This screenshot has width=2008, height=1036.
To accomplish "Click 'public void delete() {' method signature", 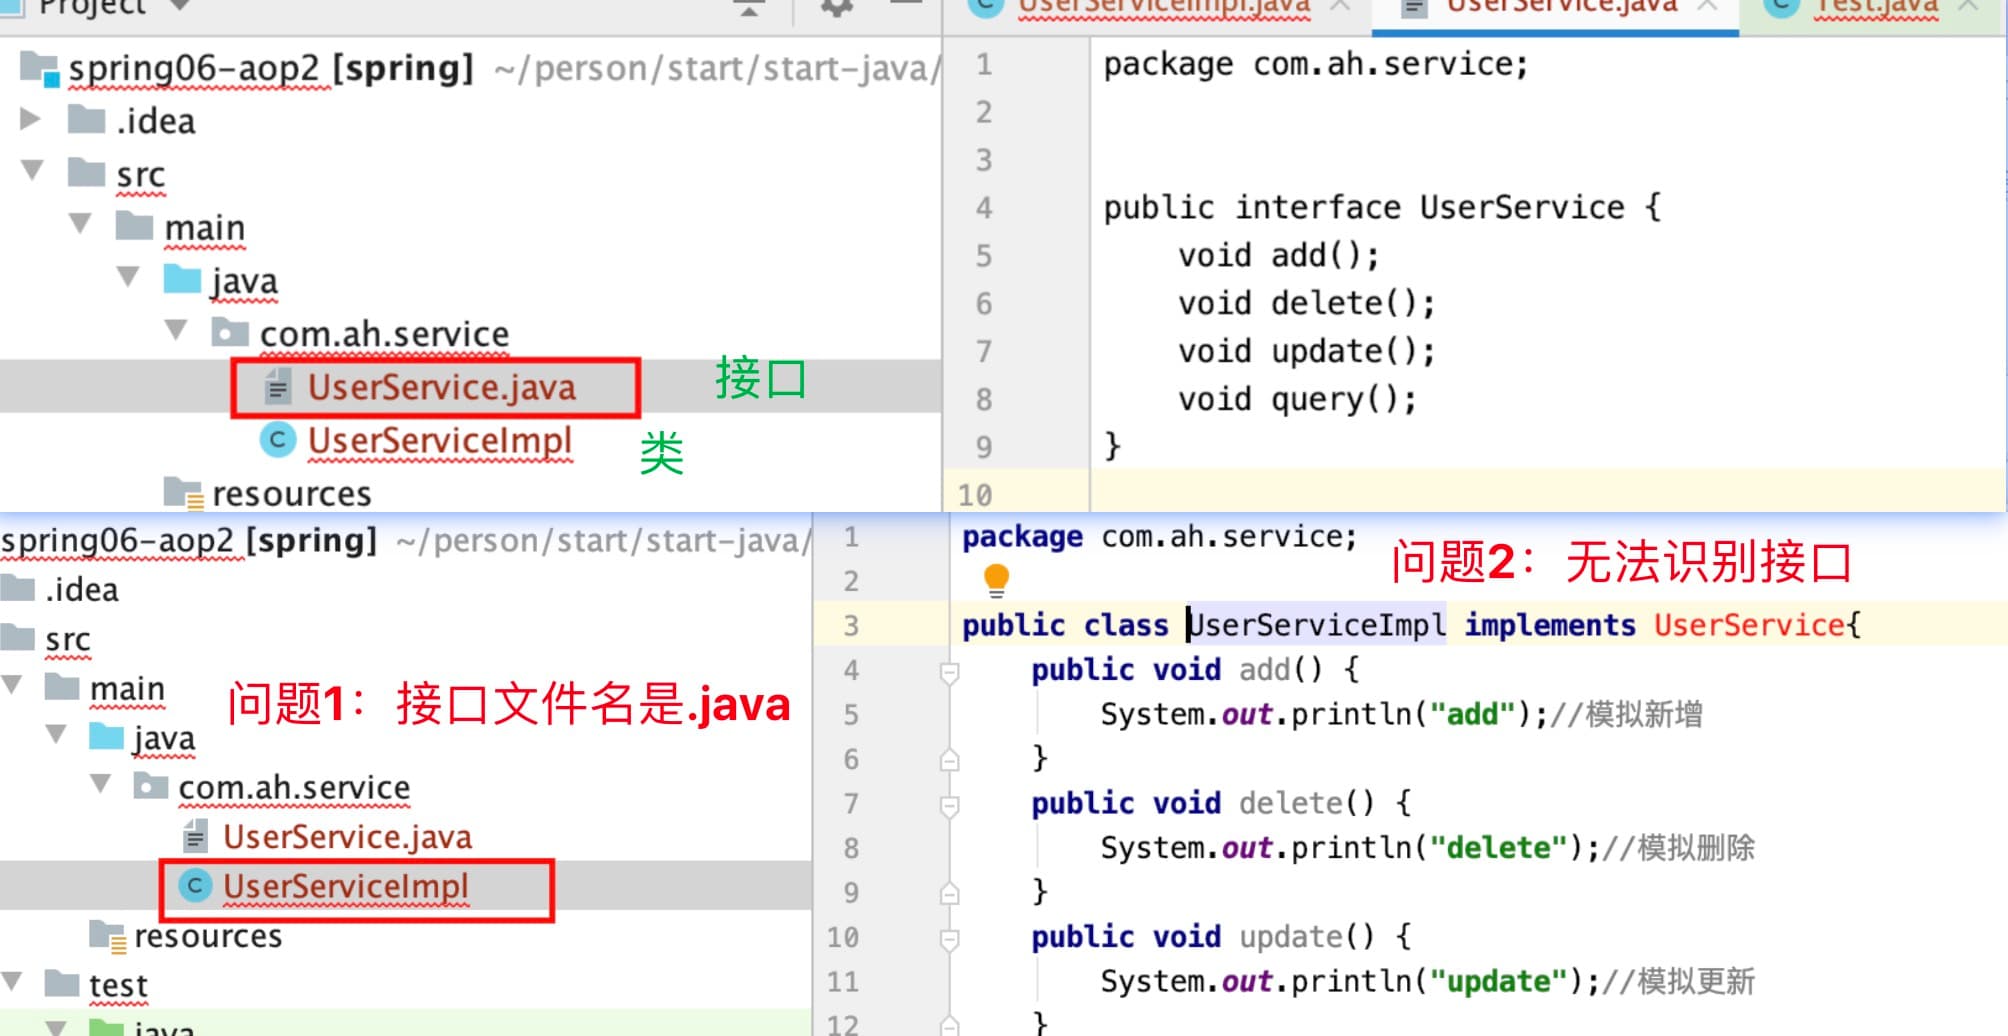I will tap(1222, 803).
